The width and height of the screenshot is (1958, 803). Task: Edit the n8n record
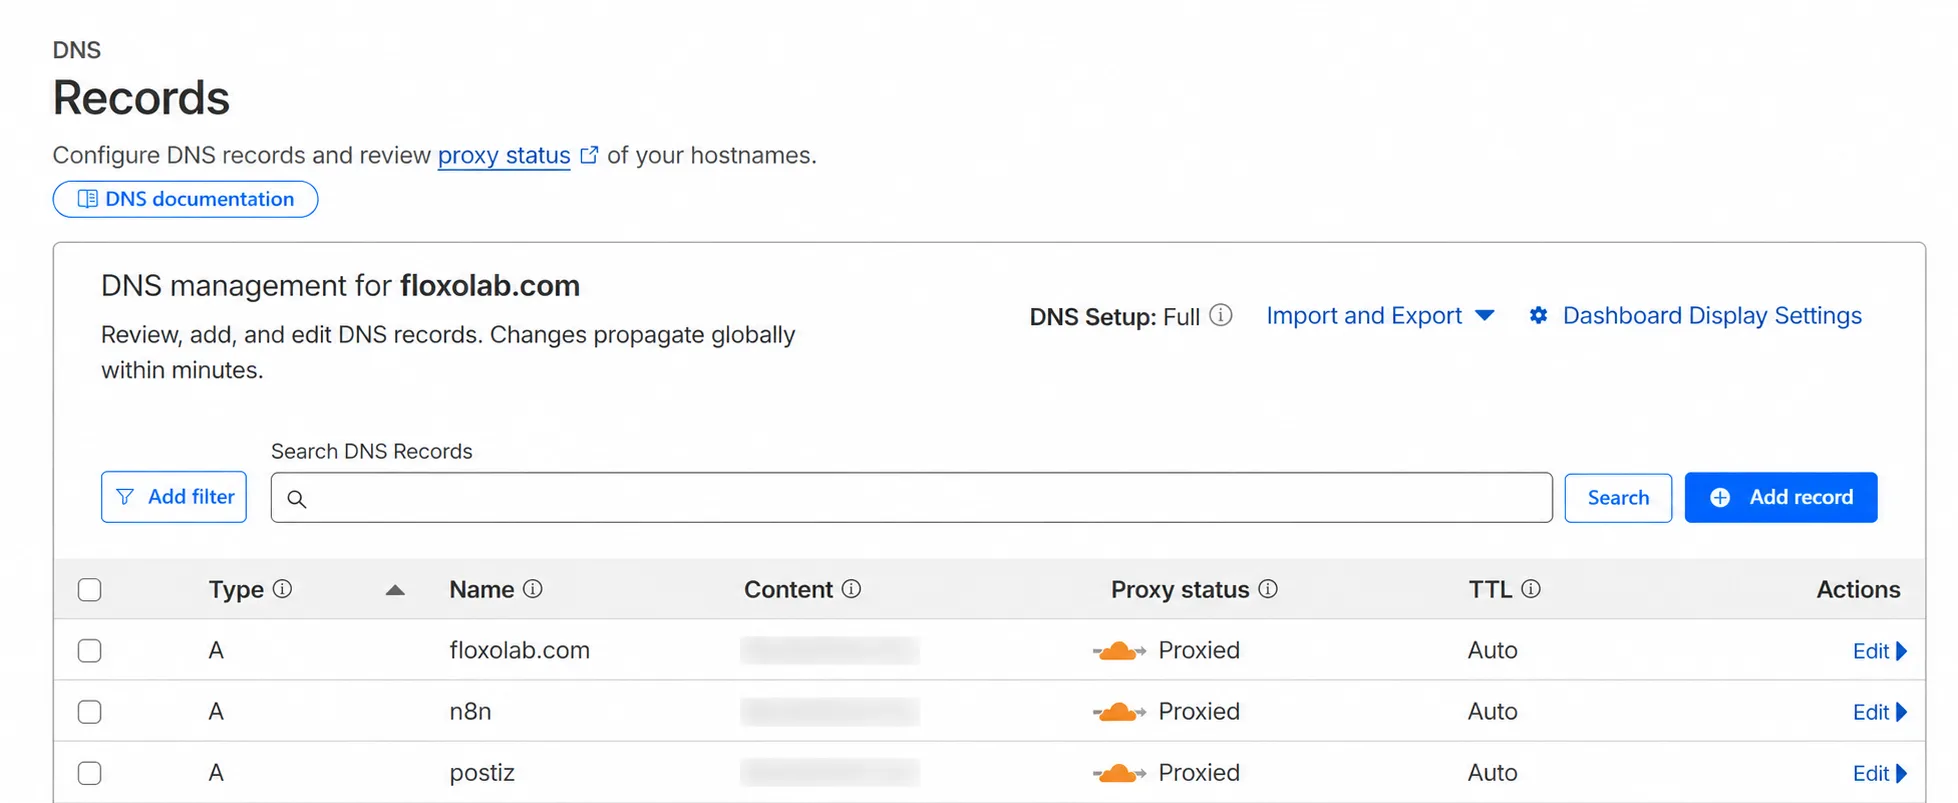coord(1880,712)
